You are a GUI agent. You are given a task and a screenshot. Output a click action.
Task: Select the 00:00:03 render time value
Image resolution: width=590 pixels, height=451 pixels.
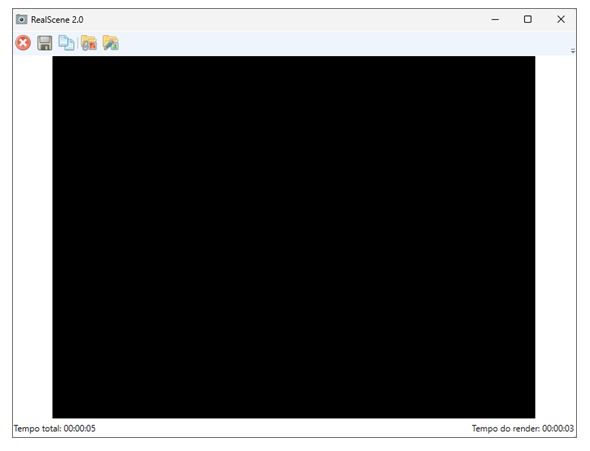click(x=558, y=428)
